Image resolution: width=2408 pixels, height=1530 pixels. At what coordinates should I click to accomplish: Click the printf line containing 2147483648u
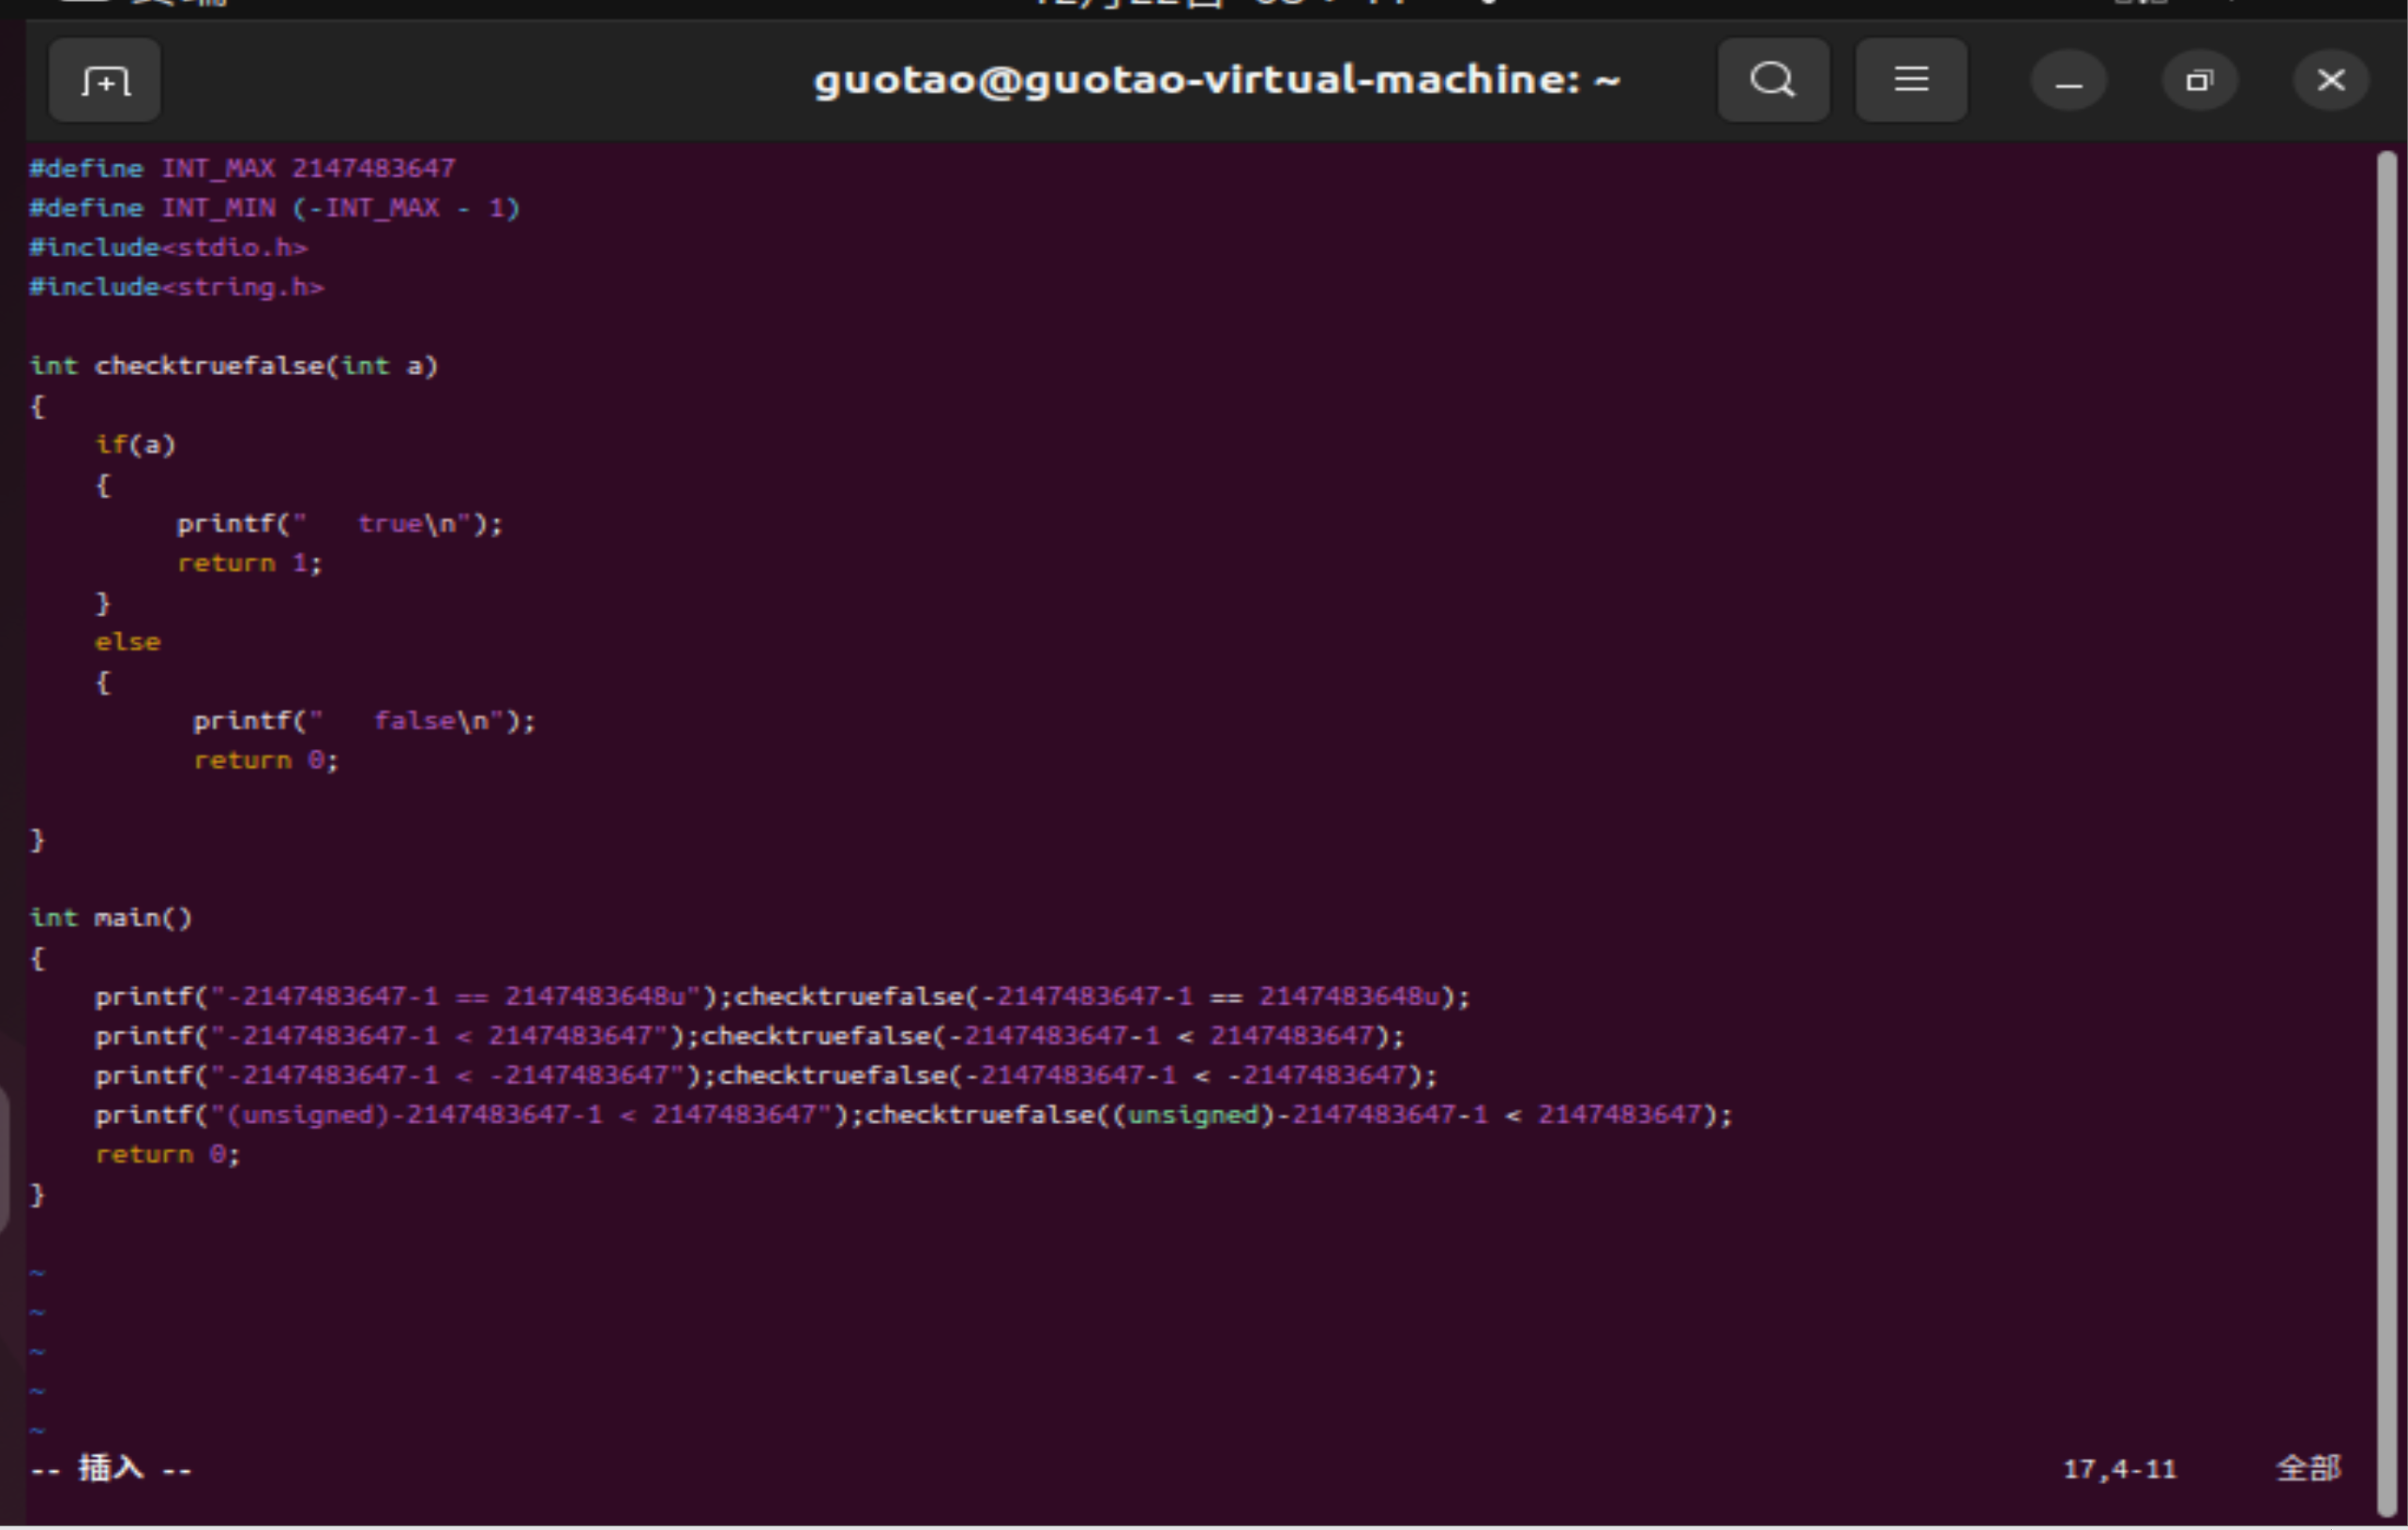780,997
